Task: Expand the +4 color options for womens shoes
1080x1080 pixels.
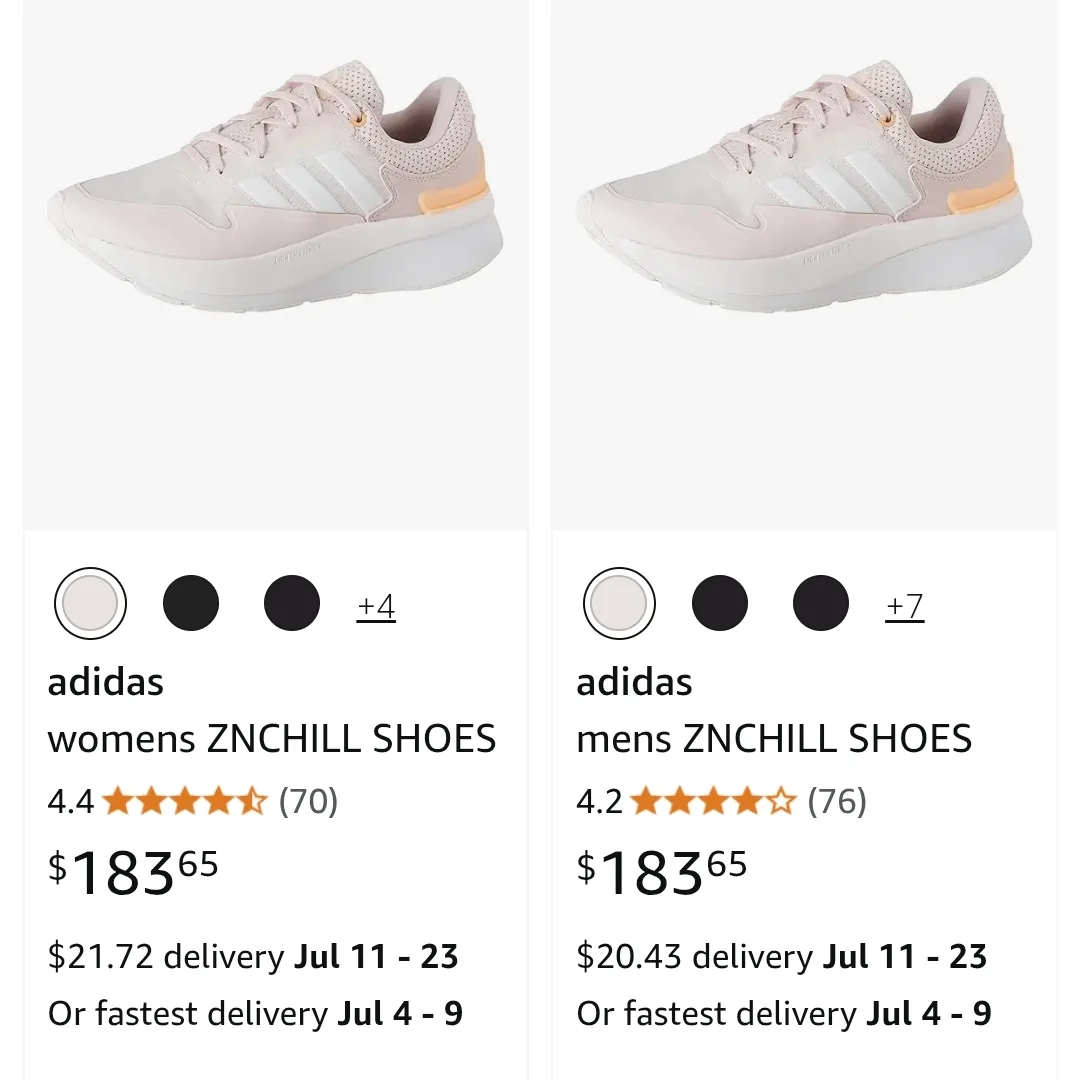Action: [376, 604]
